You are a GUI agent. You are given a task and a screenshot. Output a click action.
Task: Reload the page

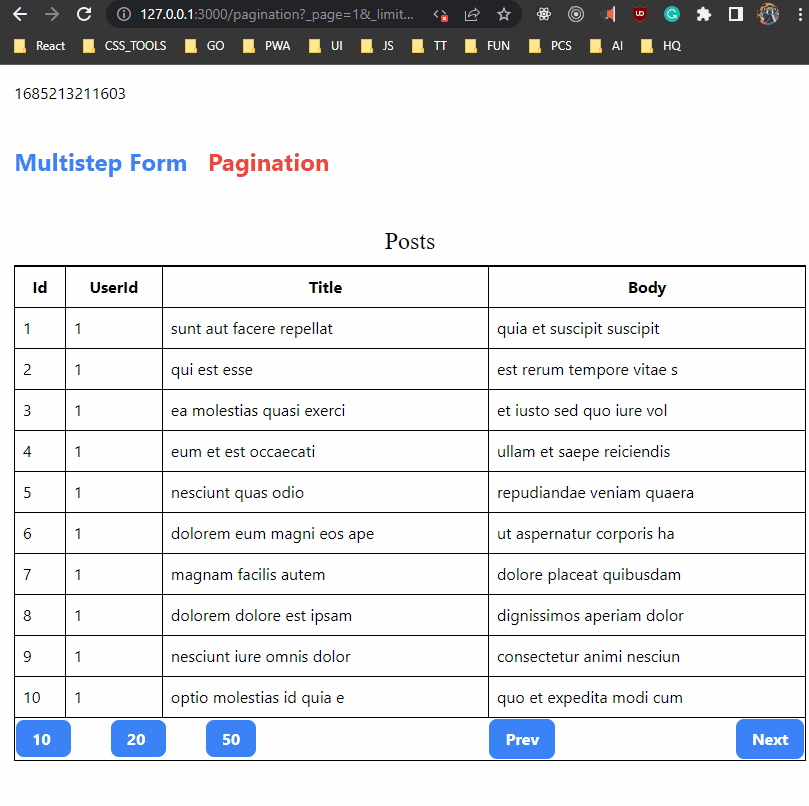point(84,15)
